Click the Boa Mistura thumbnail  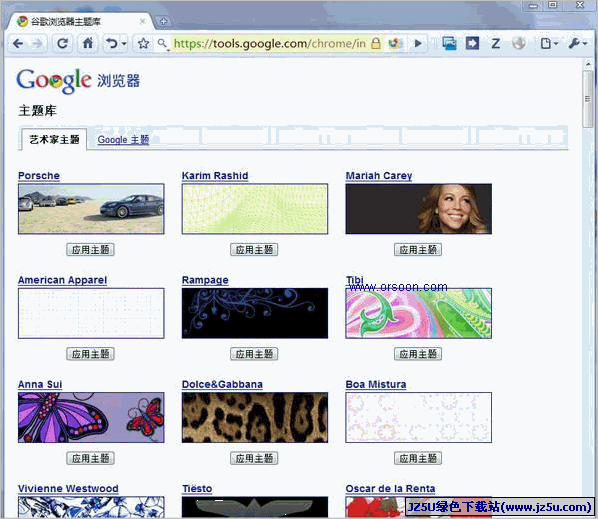418,418
